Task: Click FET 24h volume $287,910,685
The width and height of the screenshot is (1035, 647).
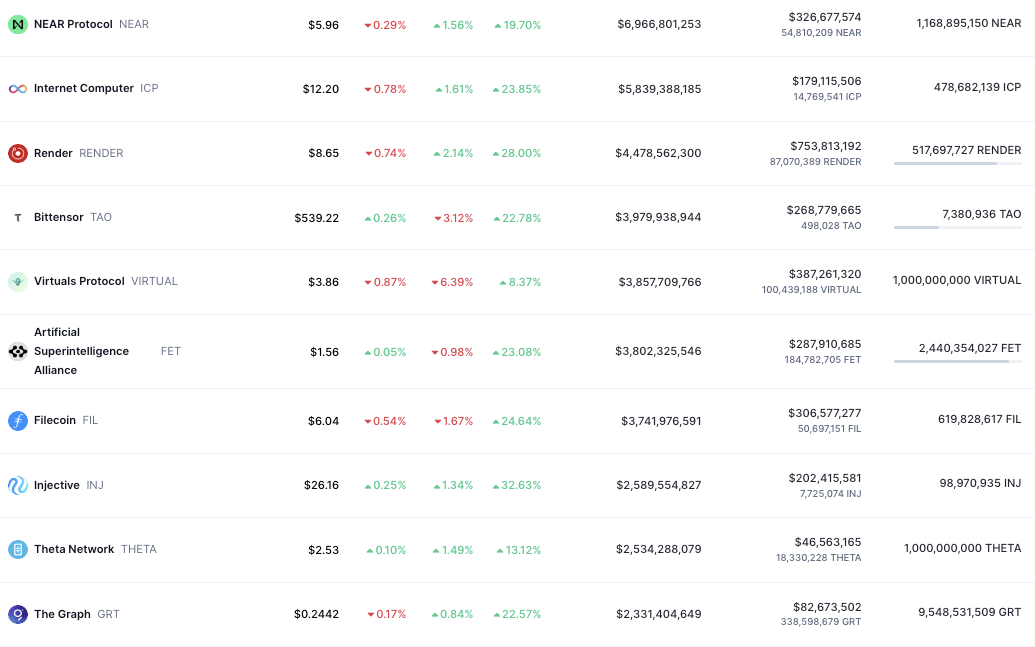Action: [825, 344]
